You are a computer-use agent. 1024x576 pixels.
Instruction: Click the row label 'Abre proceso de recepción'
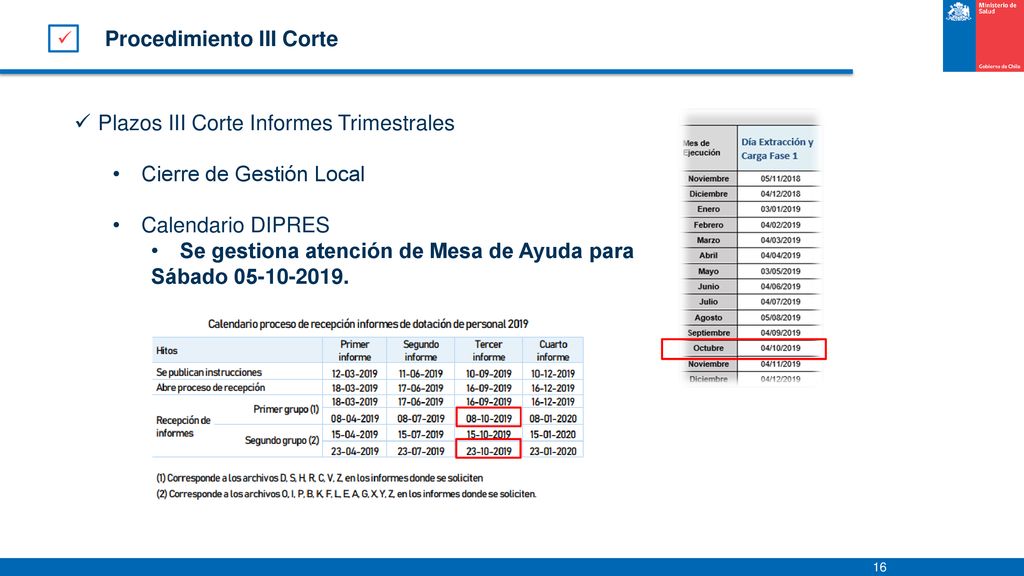210,388
